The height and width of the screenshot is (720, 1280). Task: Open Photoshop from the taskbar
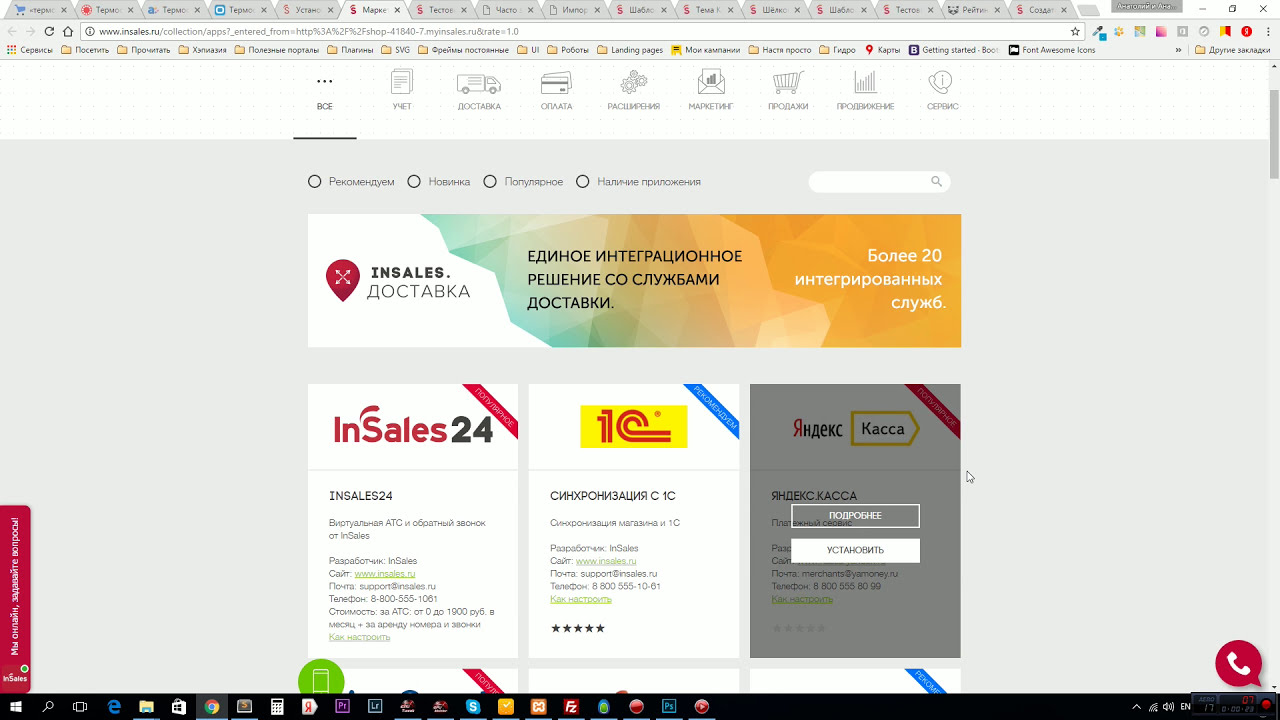(x=669, y=706)
